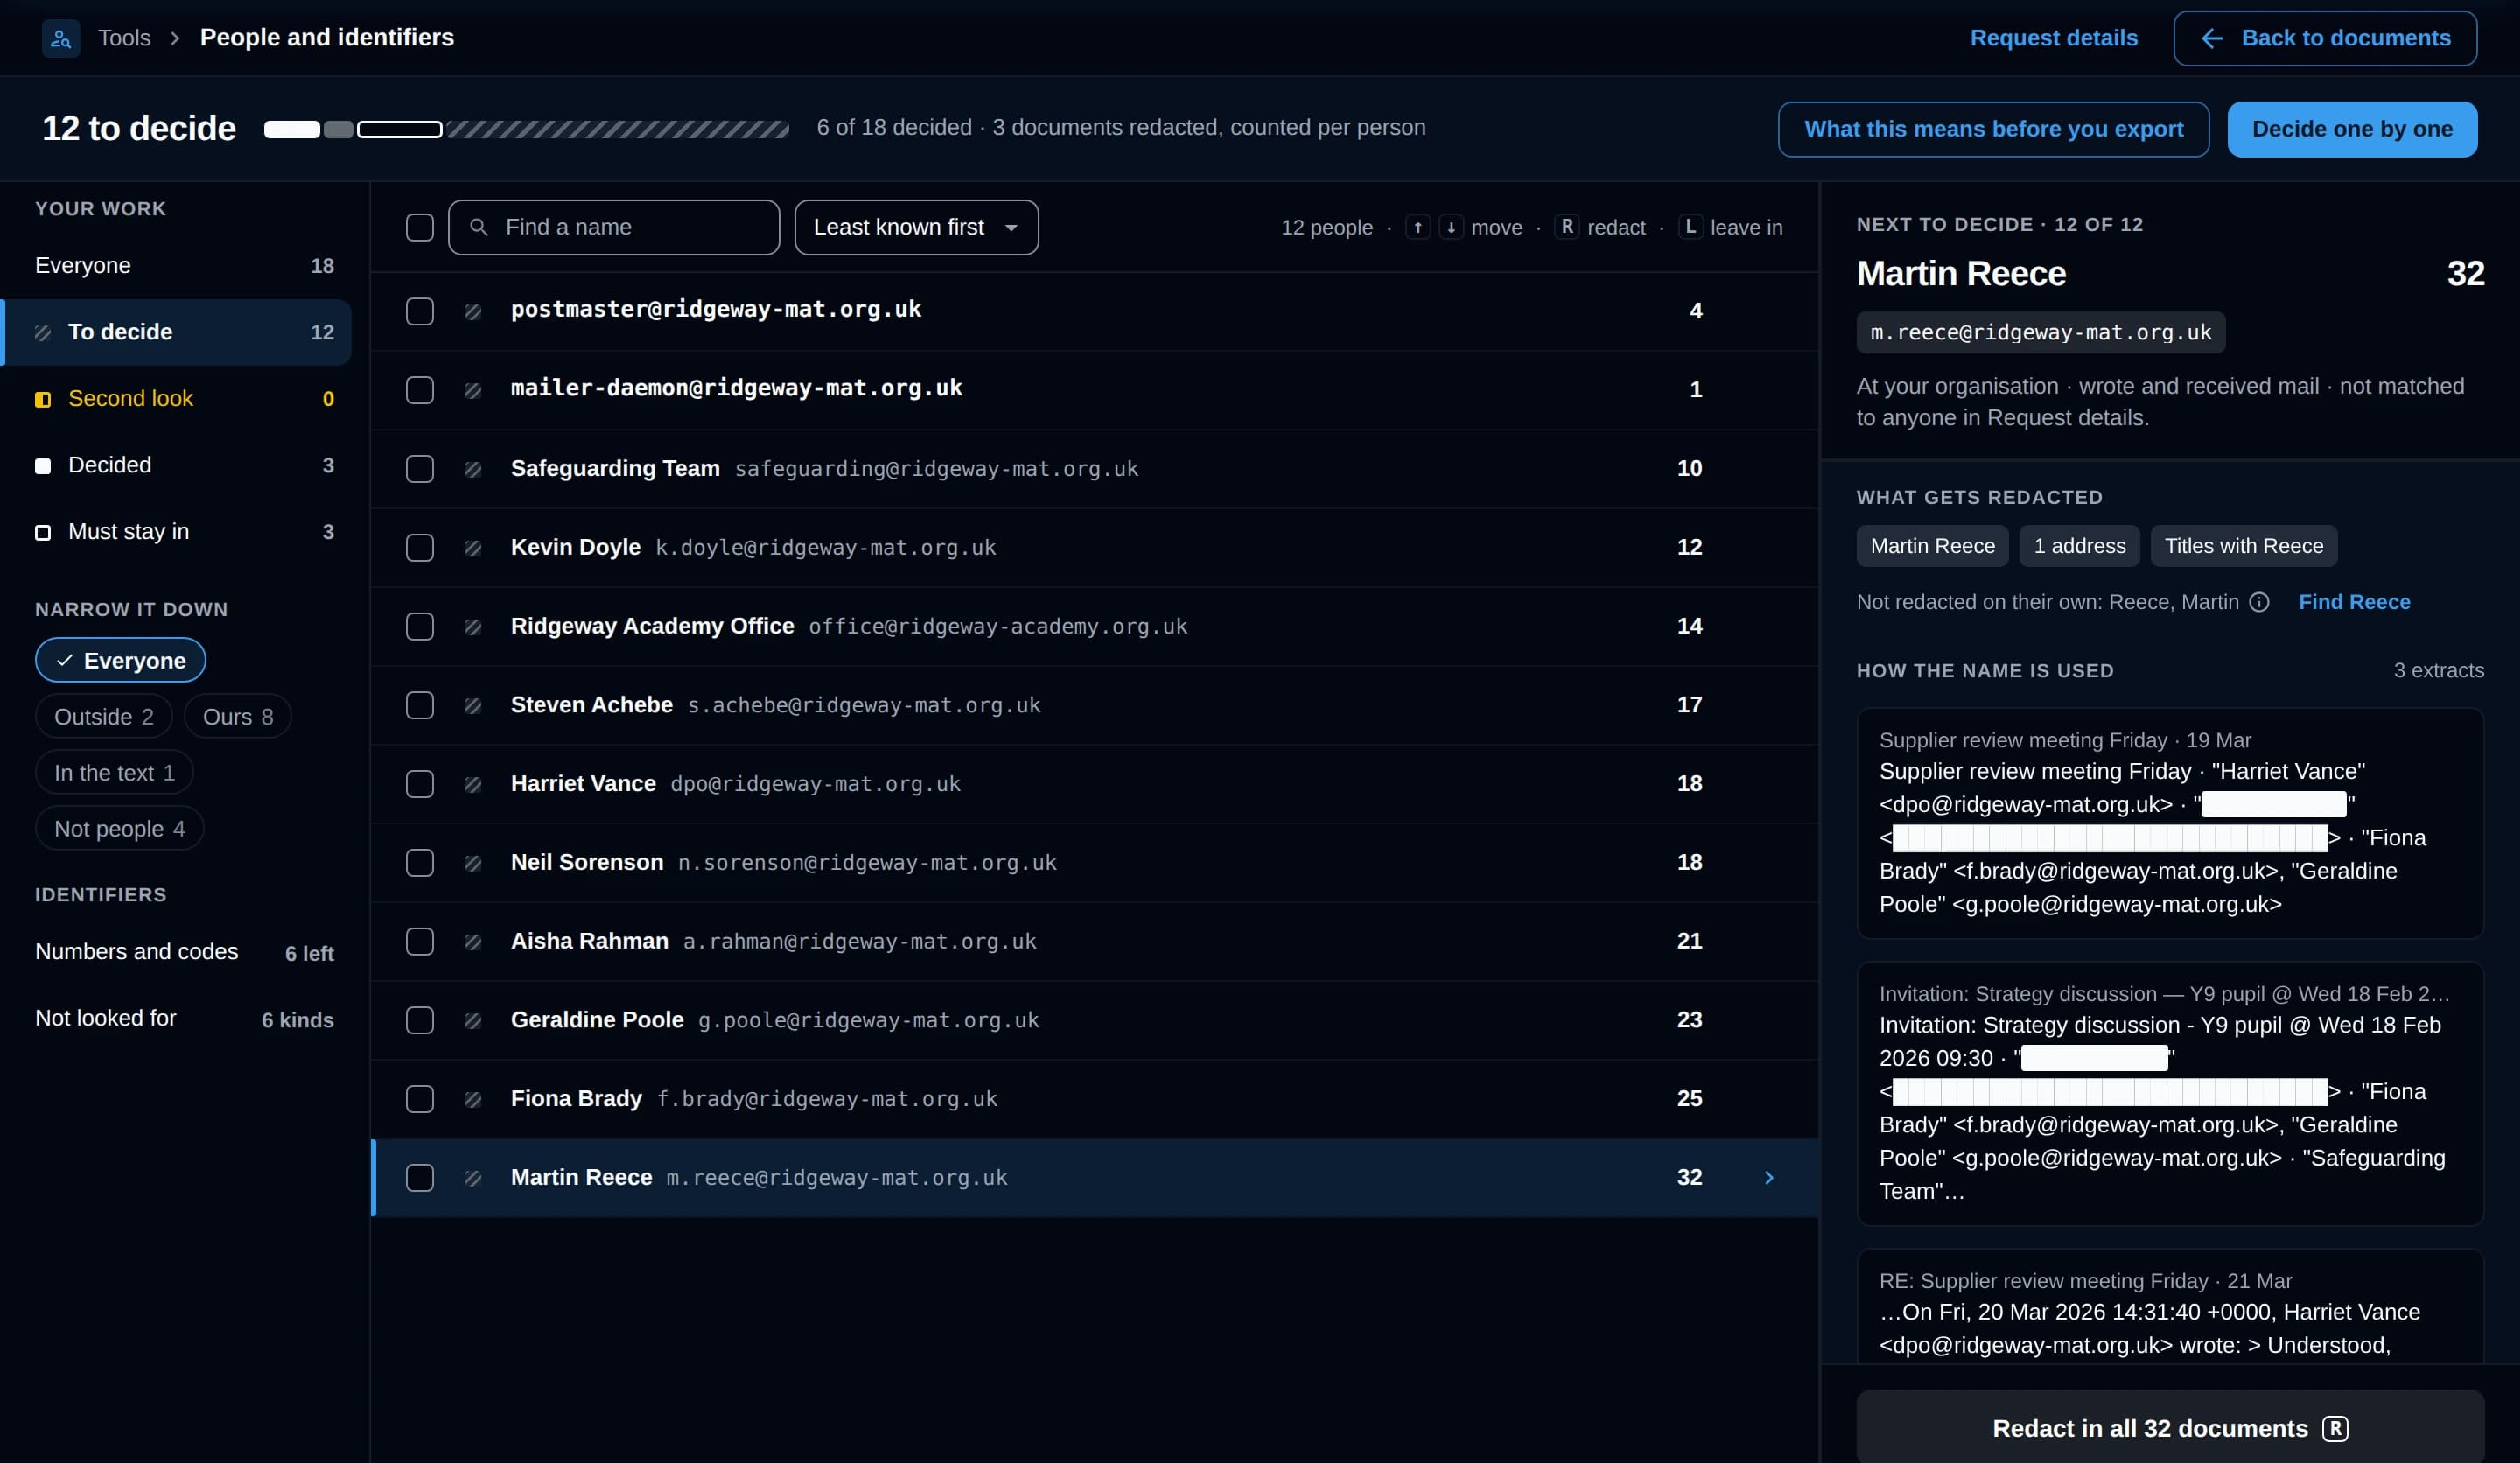Click the undecided status icon beside Kevin Doyle
Image resolution: width=2520 pixels, height=1463 pixels.
tap(473, 548)
